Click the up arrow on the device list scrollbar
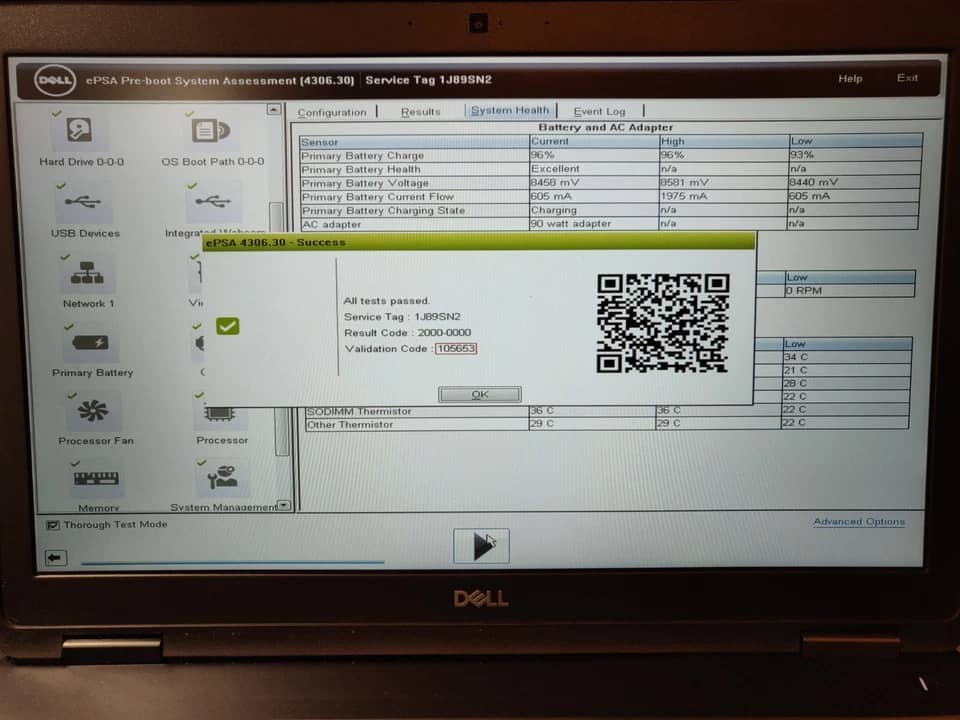Viewport: 960px width, 720px height. (x=274, y=110)
